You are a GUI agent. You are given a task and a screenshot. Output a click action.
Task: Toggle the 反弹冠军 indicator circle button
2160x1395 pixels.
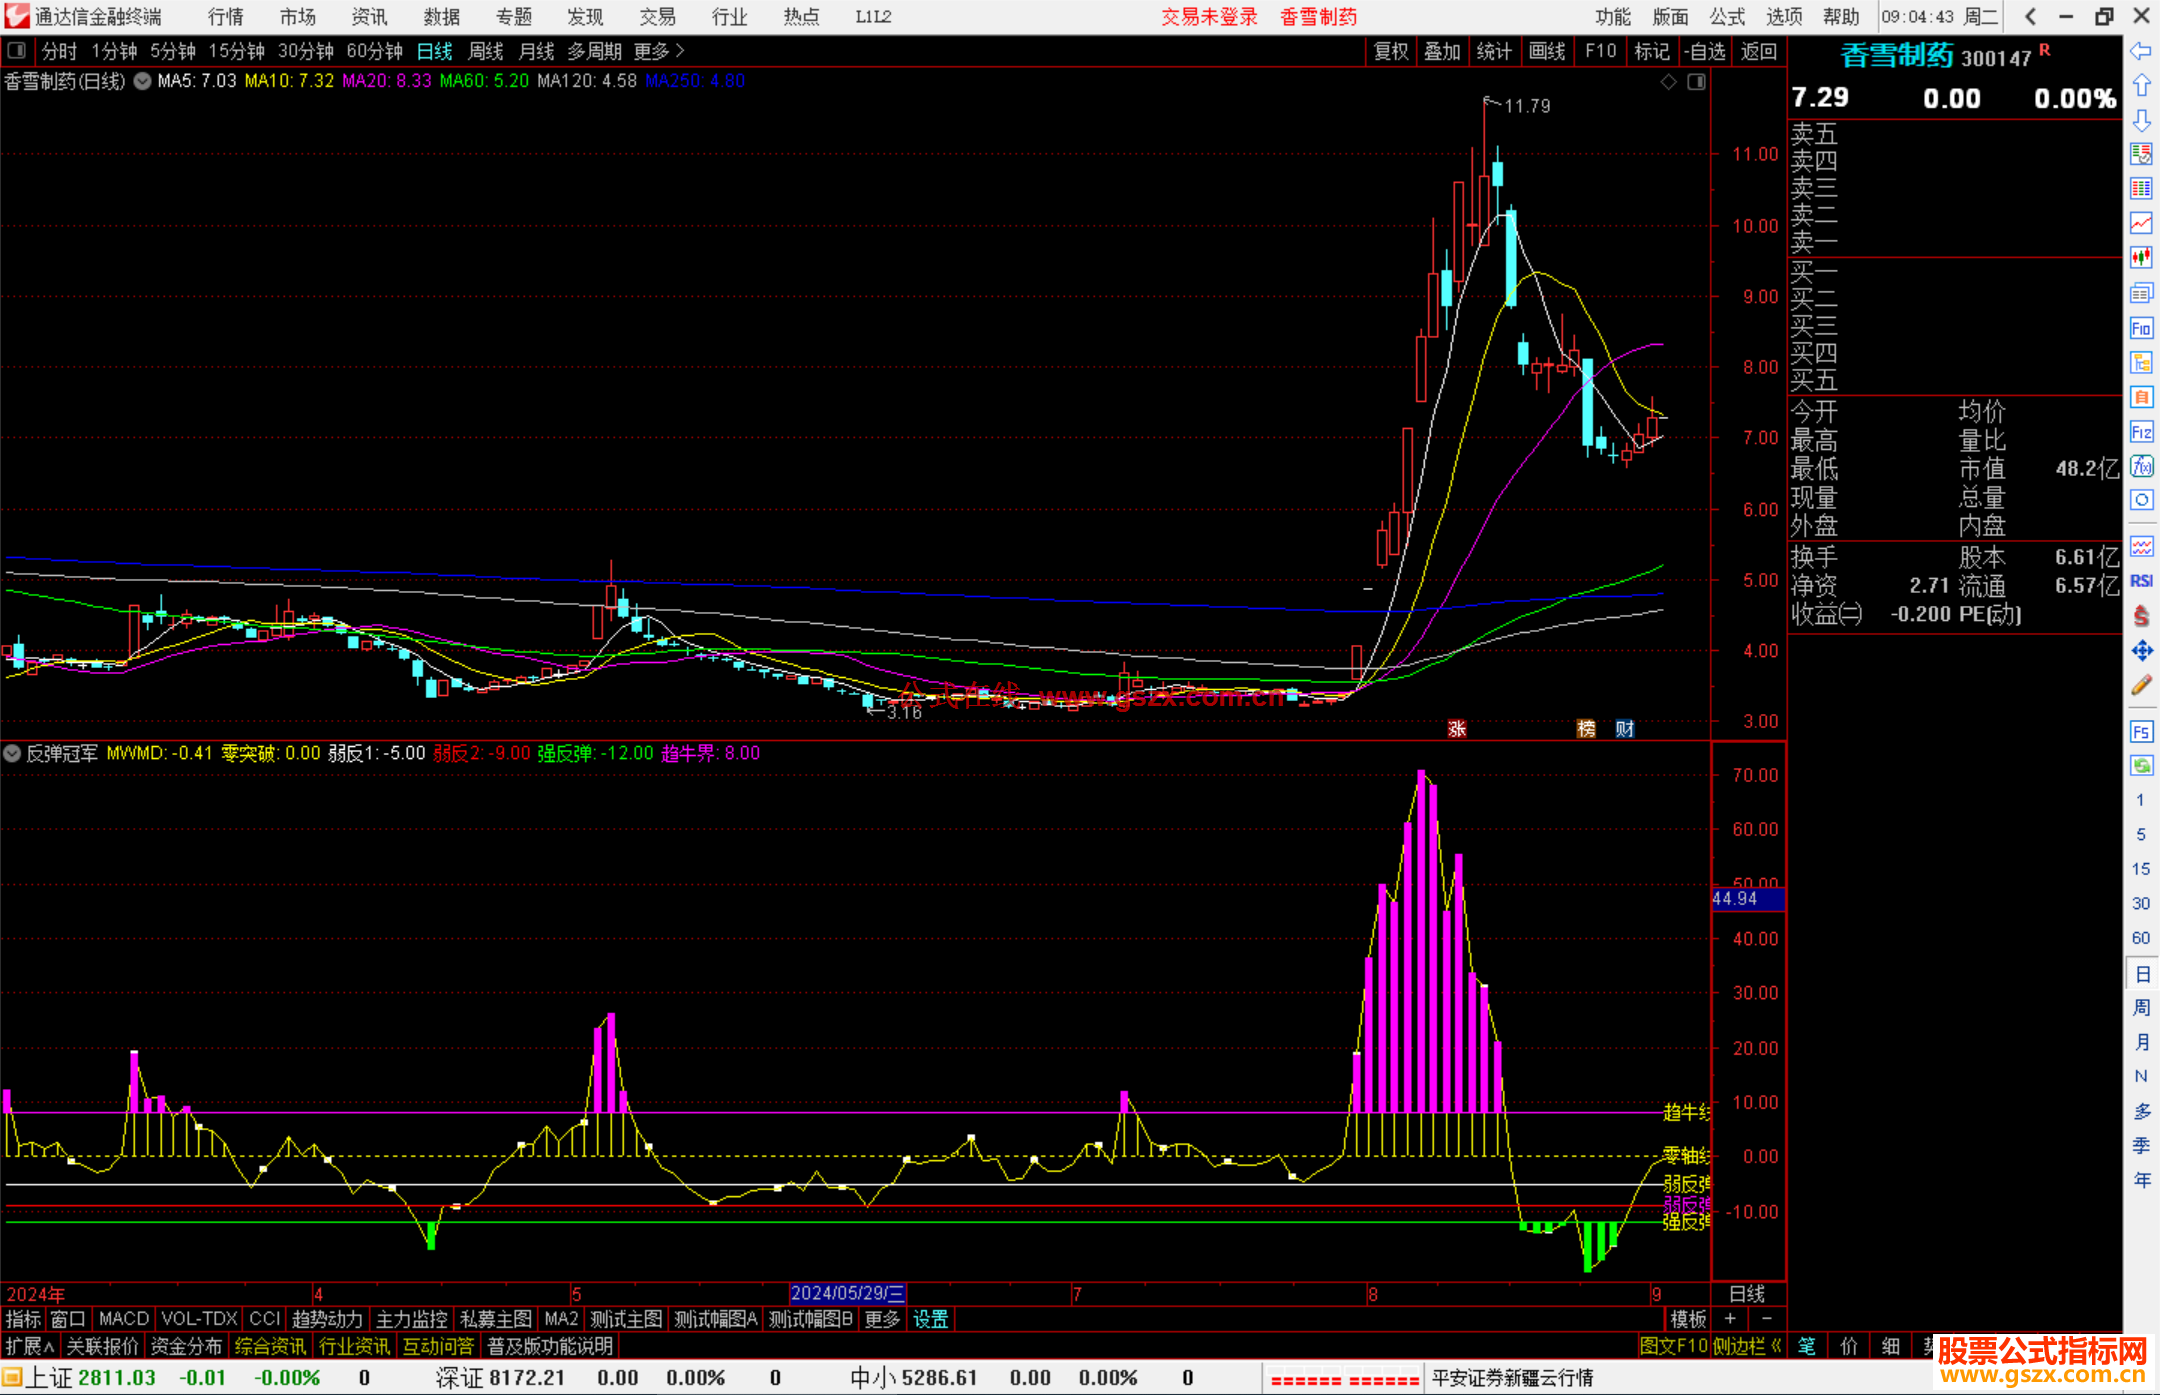point(12,753)
